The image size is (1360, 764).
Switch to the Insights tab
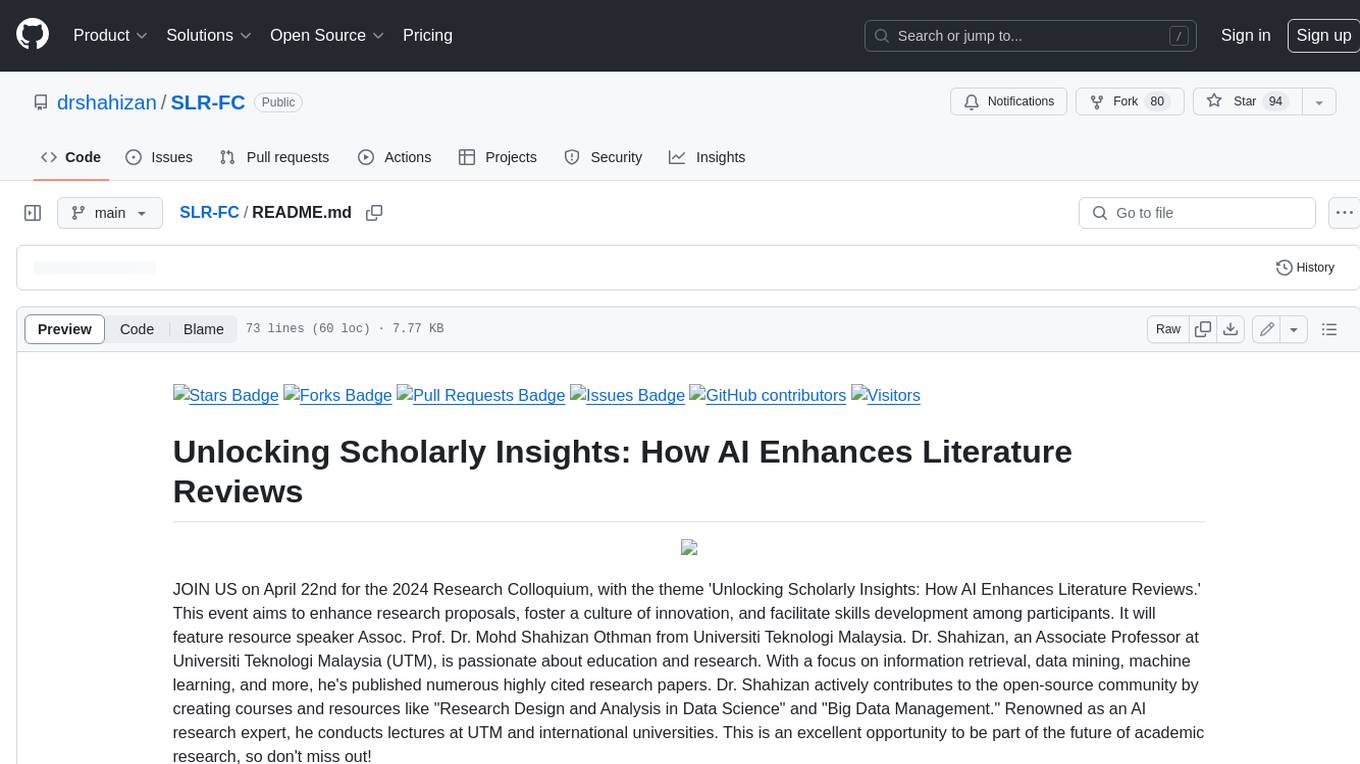[x=707, y=157]
